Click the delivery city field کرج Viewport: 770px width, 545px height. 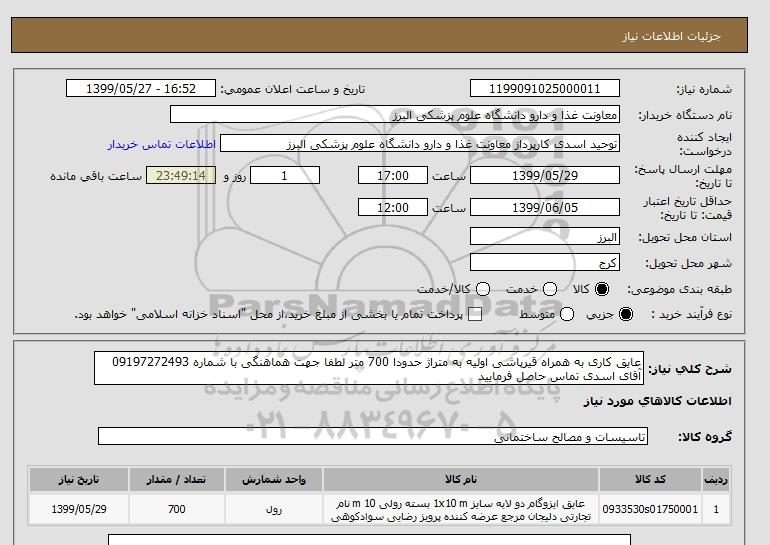tap(545, 262)
